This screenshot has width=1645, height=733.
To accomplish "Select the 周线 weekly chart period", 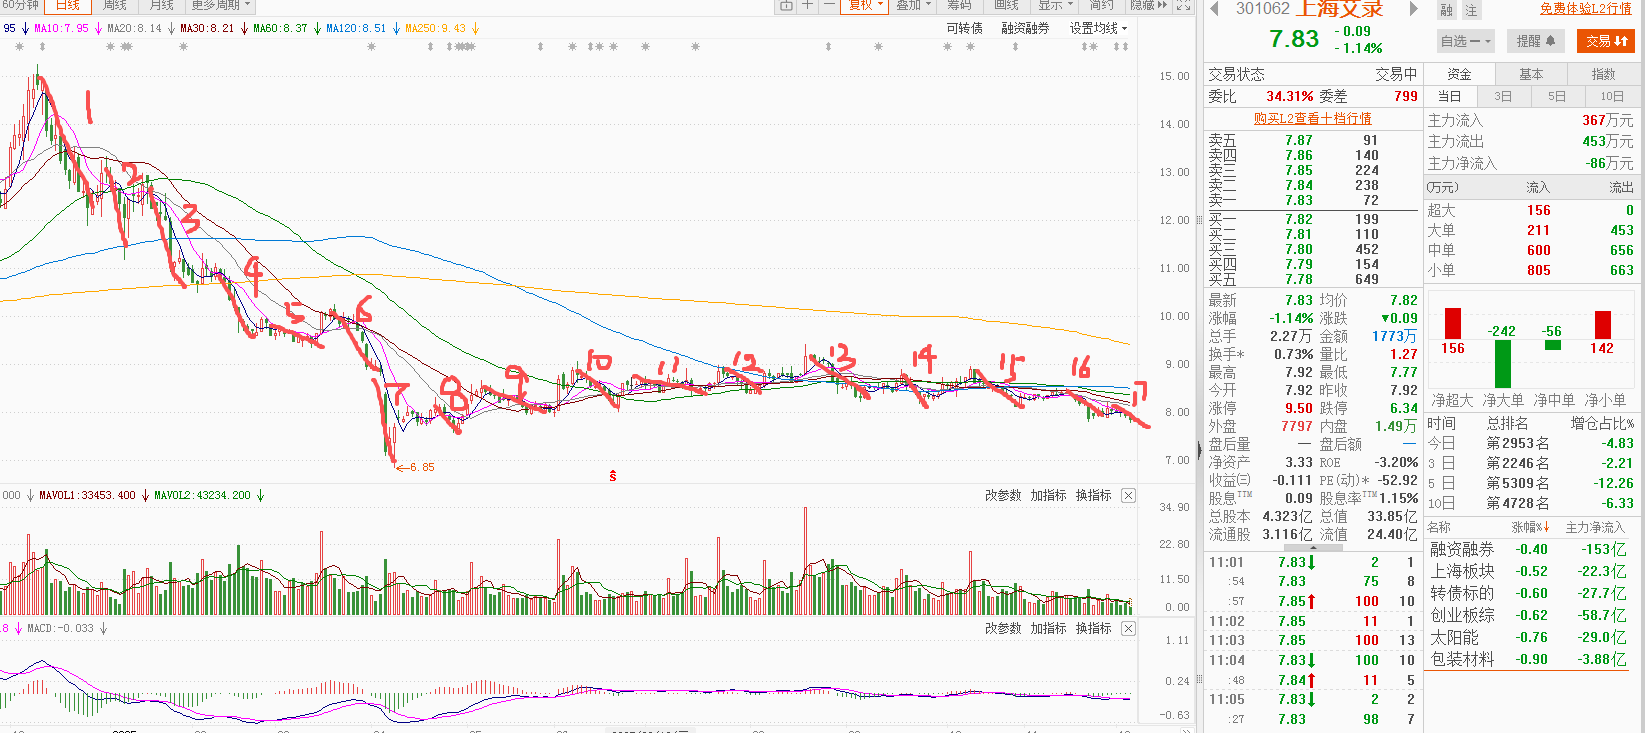I will pyautogui.click(x=115, y=6).
